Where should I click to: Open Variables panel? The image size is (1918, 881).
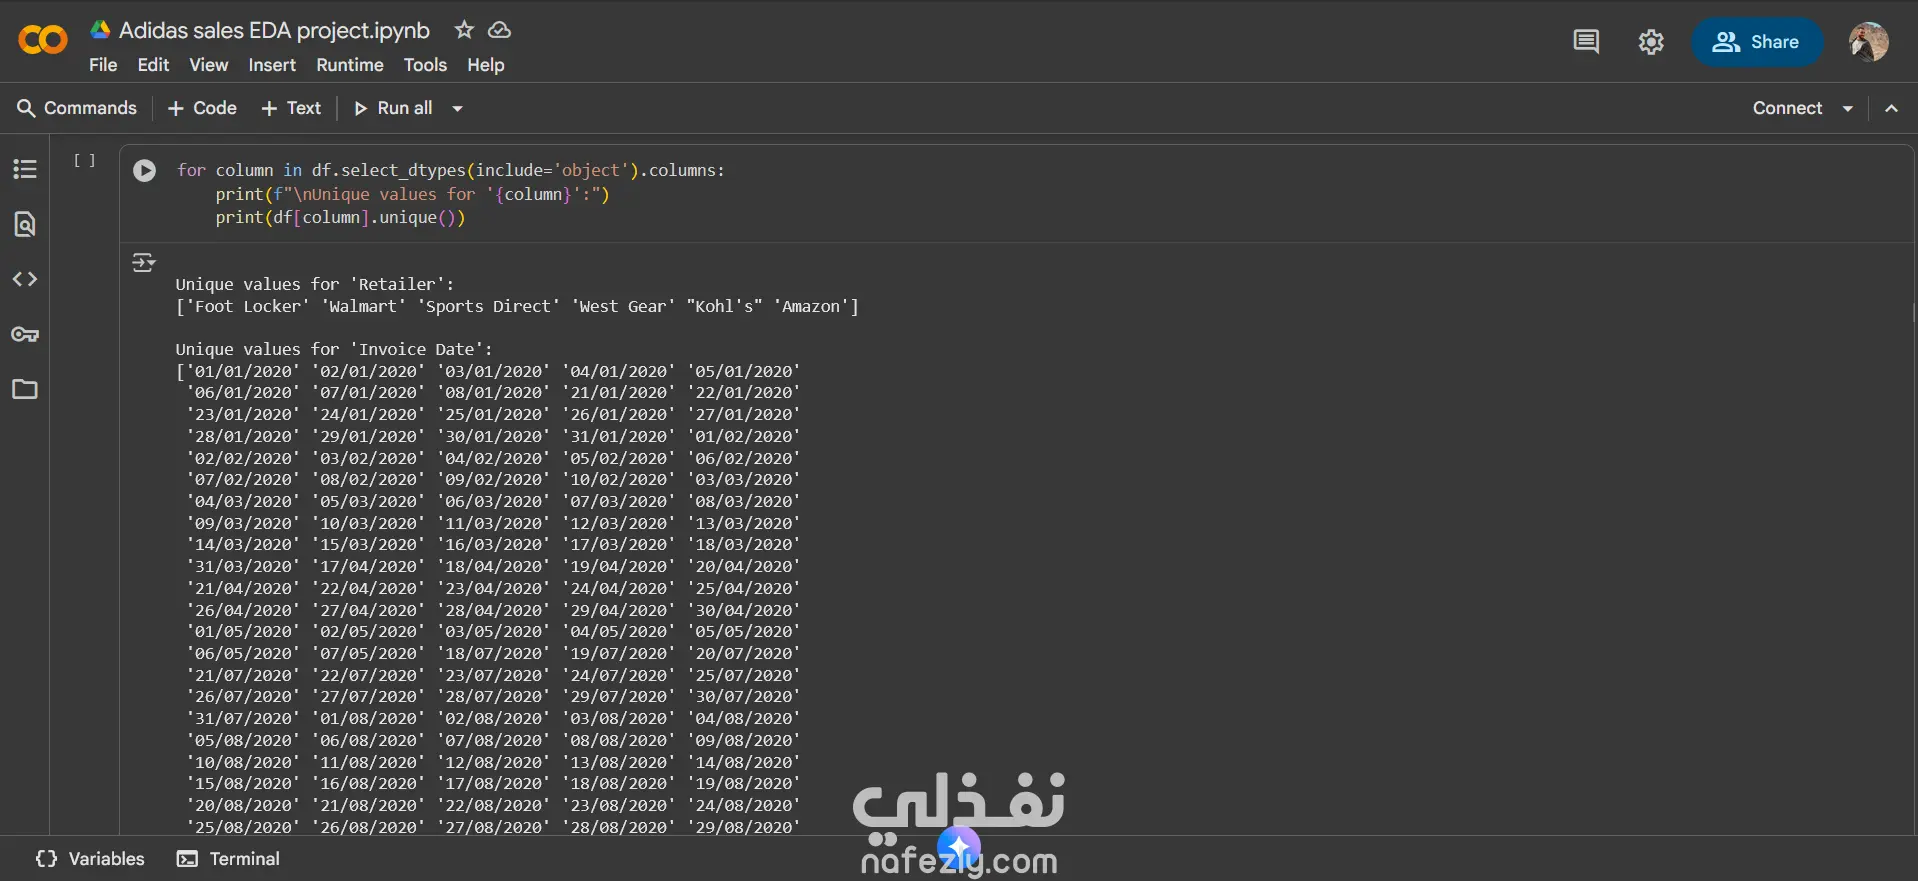(x=90, y=859)
